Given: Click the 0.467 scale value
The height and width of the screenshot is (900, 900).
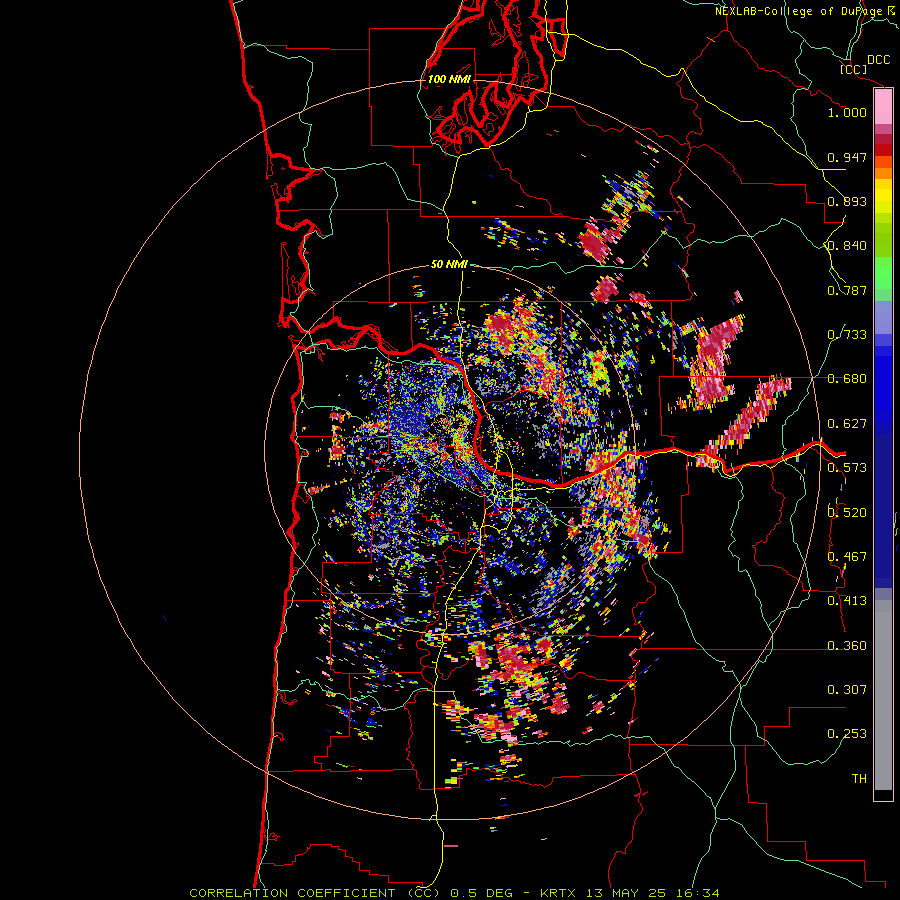Looking at the screenshot, I should [x=847, y=557].
